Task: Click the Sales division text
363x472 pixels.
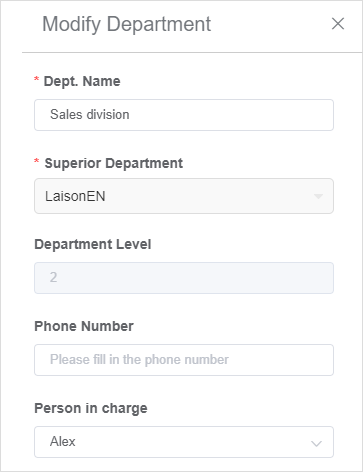Action: point(90,114)
